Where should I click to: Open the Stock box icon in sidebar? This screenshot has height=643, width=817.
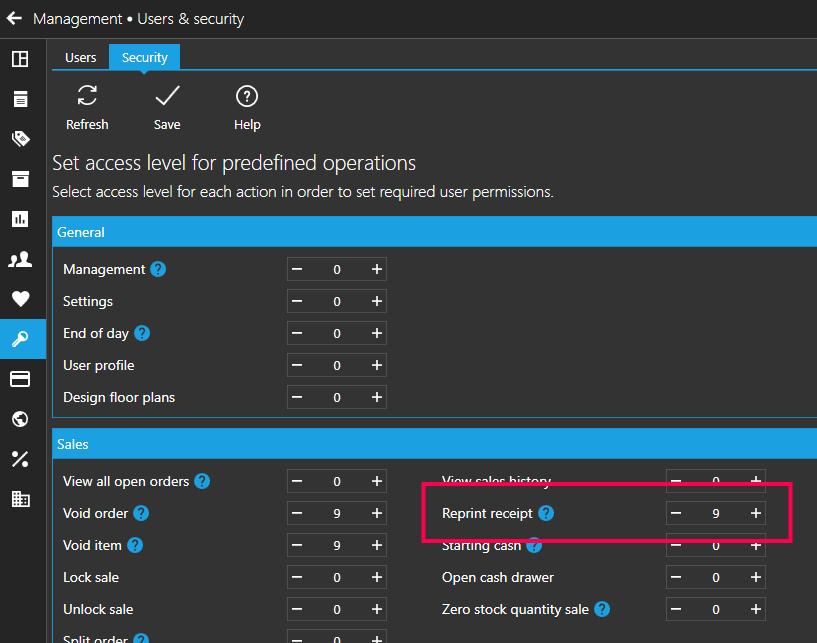[x=20, y=179]
